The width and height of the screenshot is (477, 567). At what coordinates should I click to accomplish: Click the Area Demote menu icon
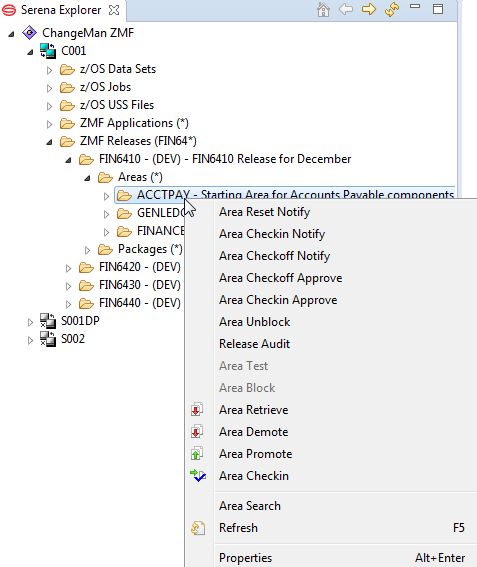[197, 432]
